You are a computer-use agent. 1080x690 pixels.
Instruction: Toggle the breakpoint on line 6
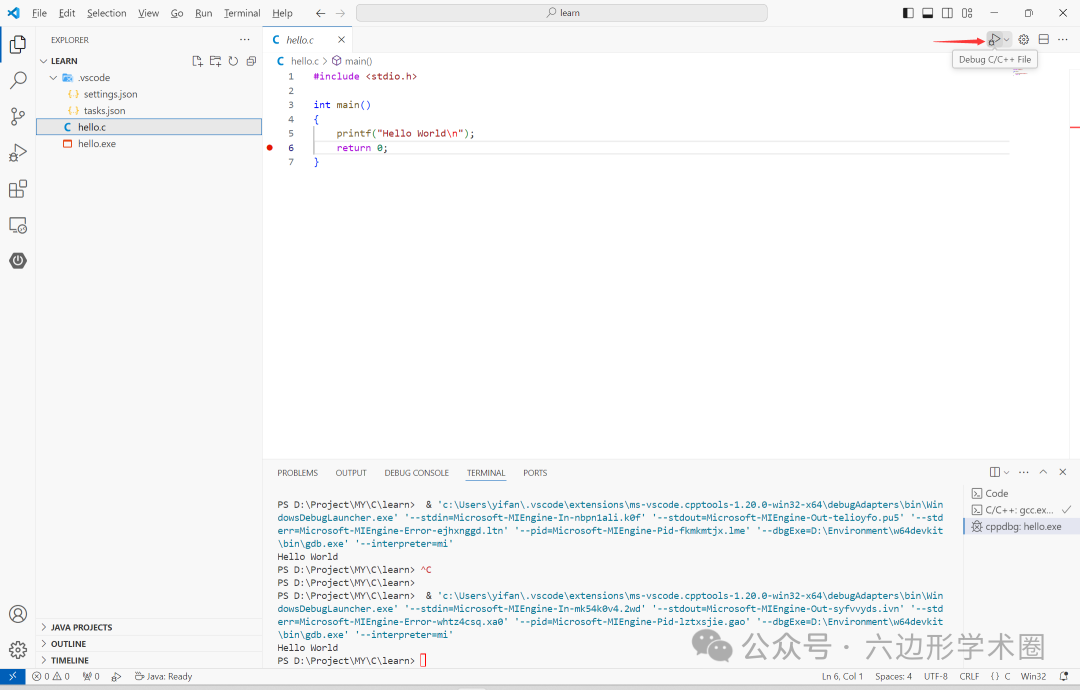[269, 147]
